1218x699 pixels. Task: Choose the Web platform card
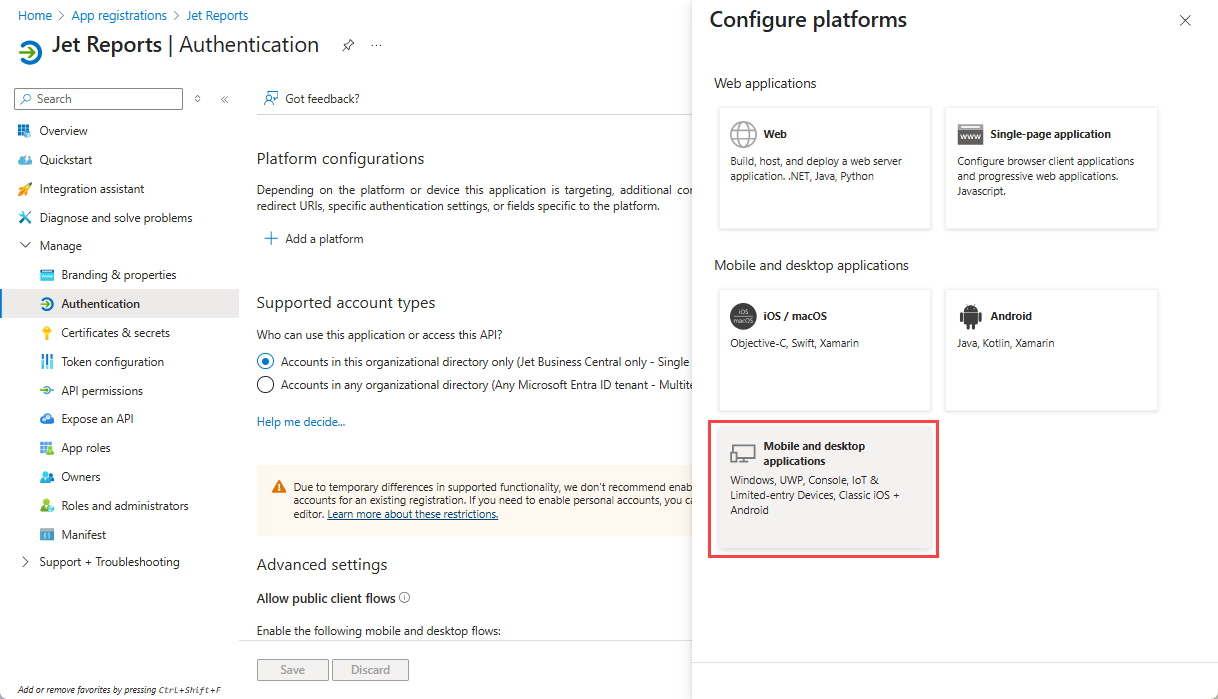825,168
